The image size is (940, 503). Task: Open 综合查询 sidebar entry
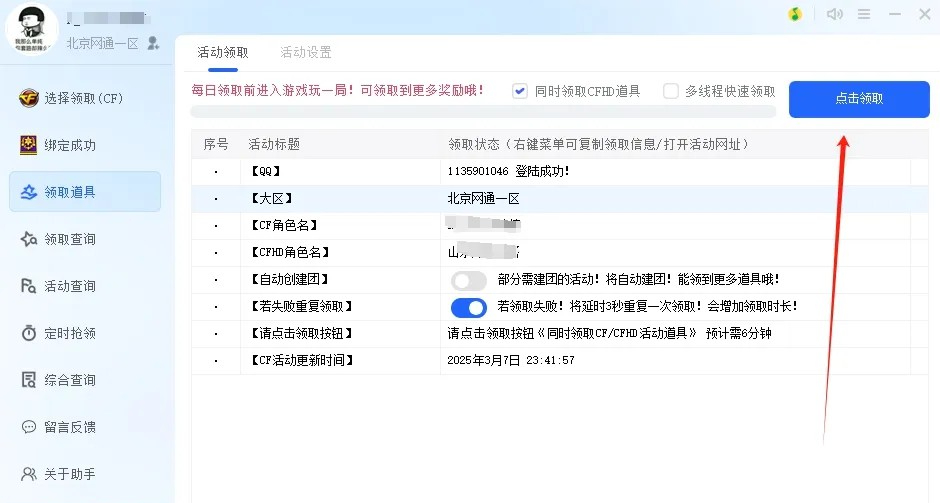pos(85,379)
